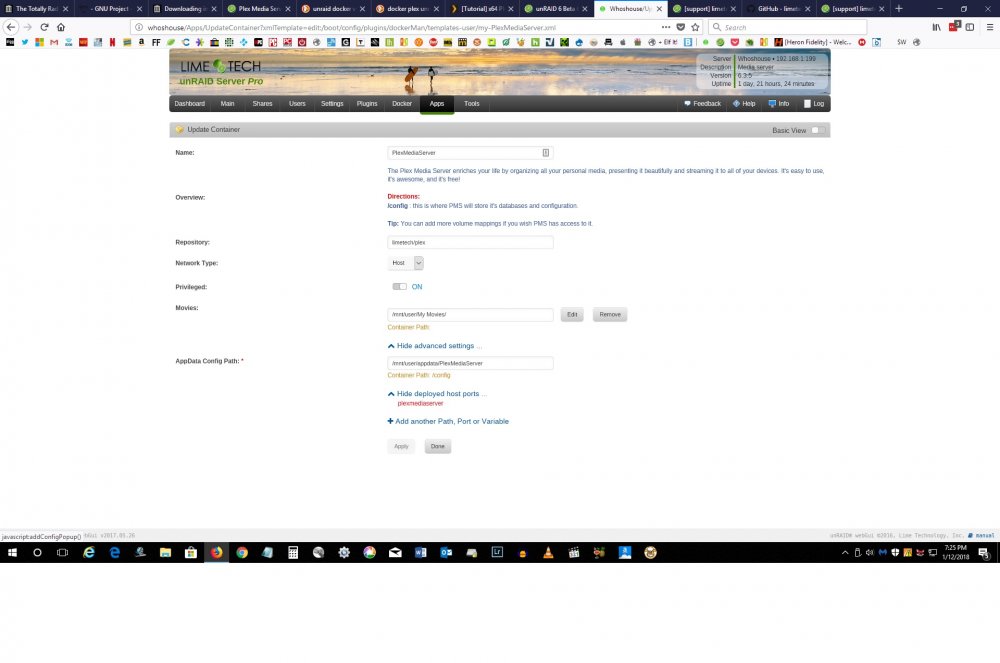
Task: Click the Movies path input field
Action: [471, 315]
